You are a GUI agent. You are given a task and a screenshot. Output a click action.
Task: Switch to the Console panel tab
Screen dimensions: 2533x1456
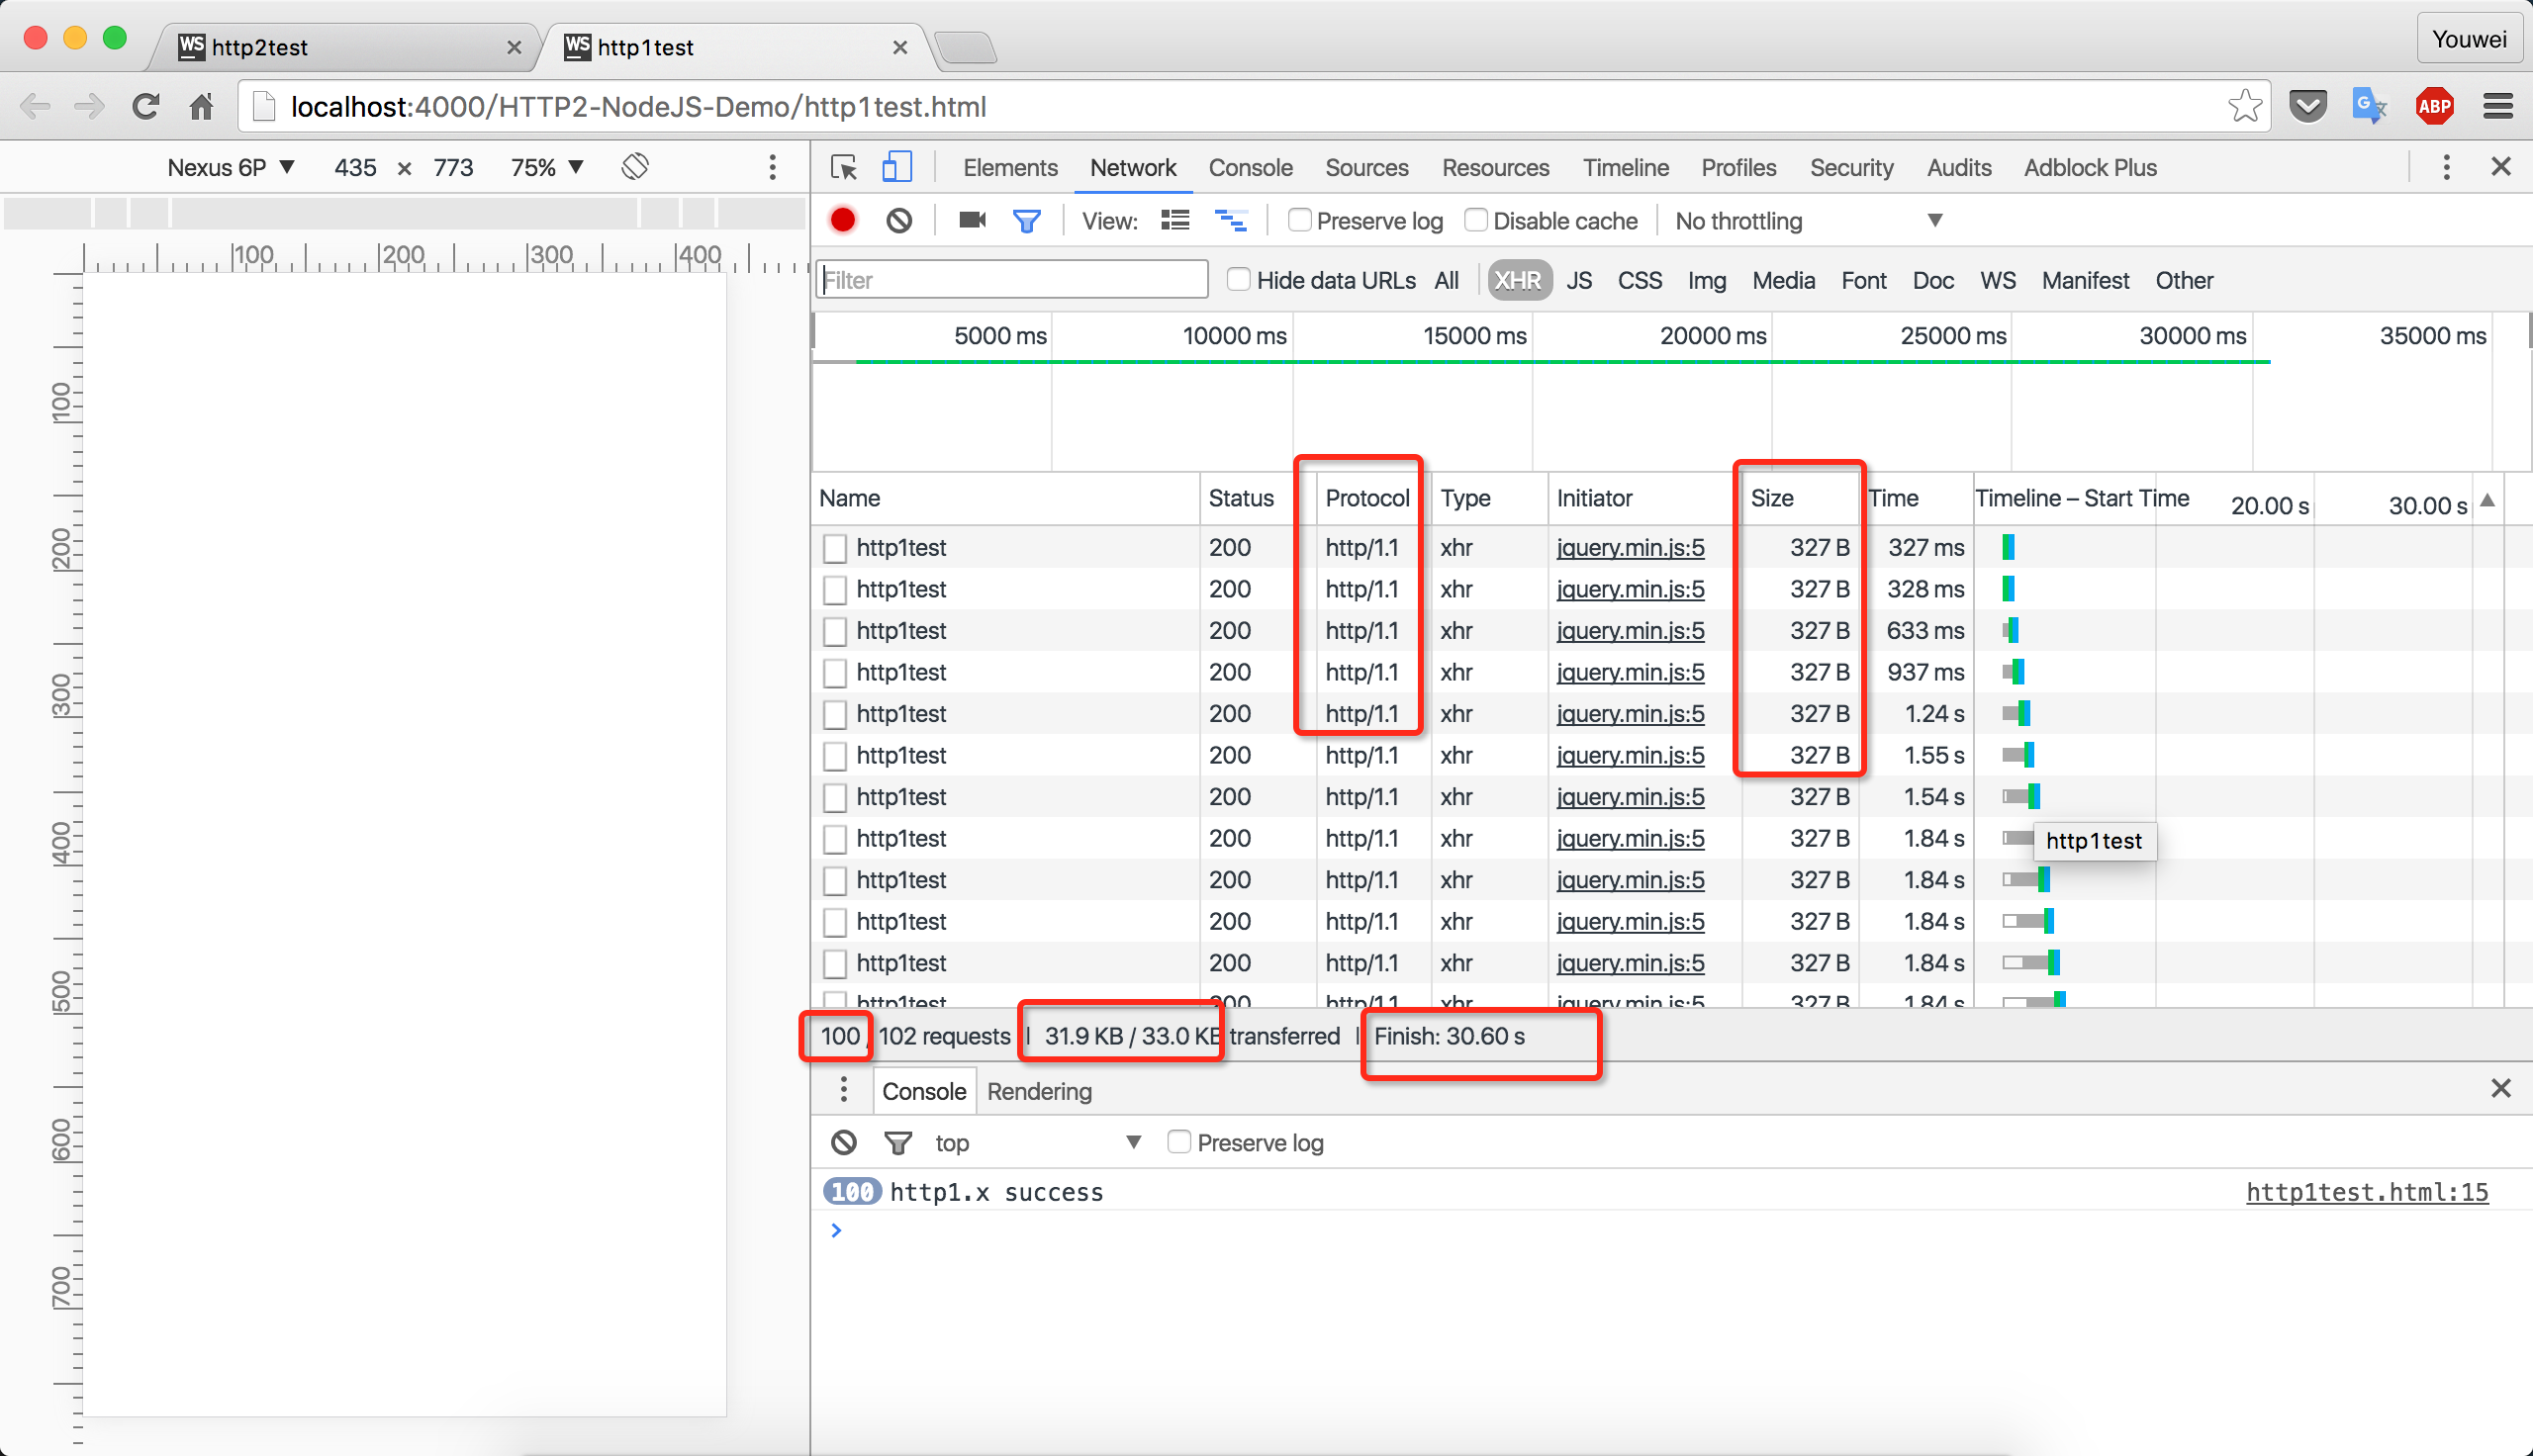coord(1250,167)
